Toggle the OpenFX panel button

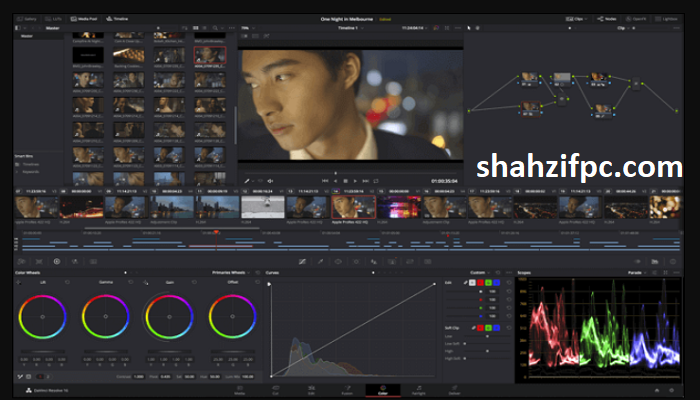[636, 19]
